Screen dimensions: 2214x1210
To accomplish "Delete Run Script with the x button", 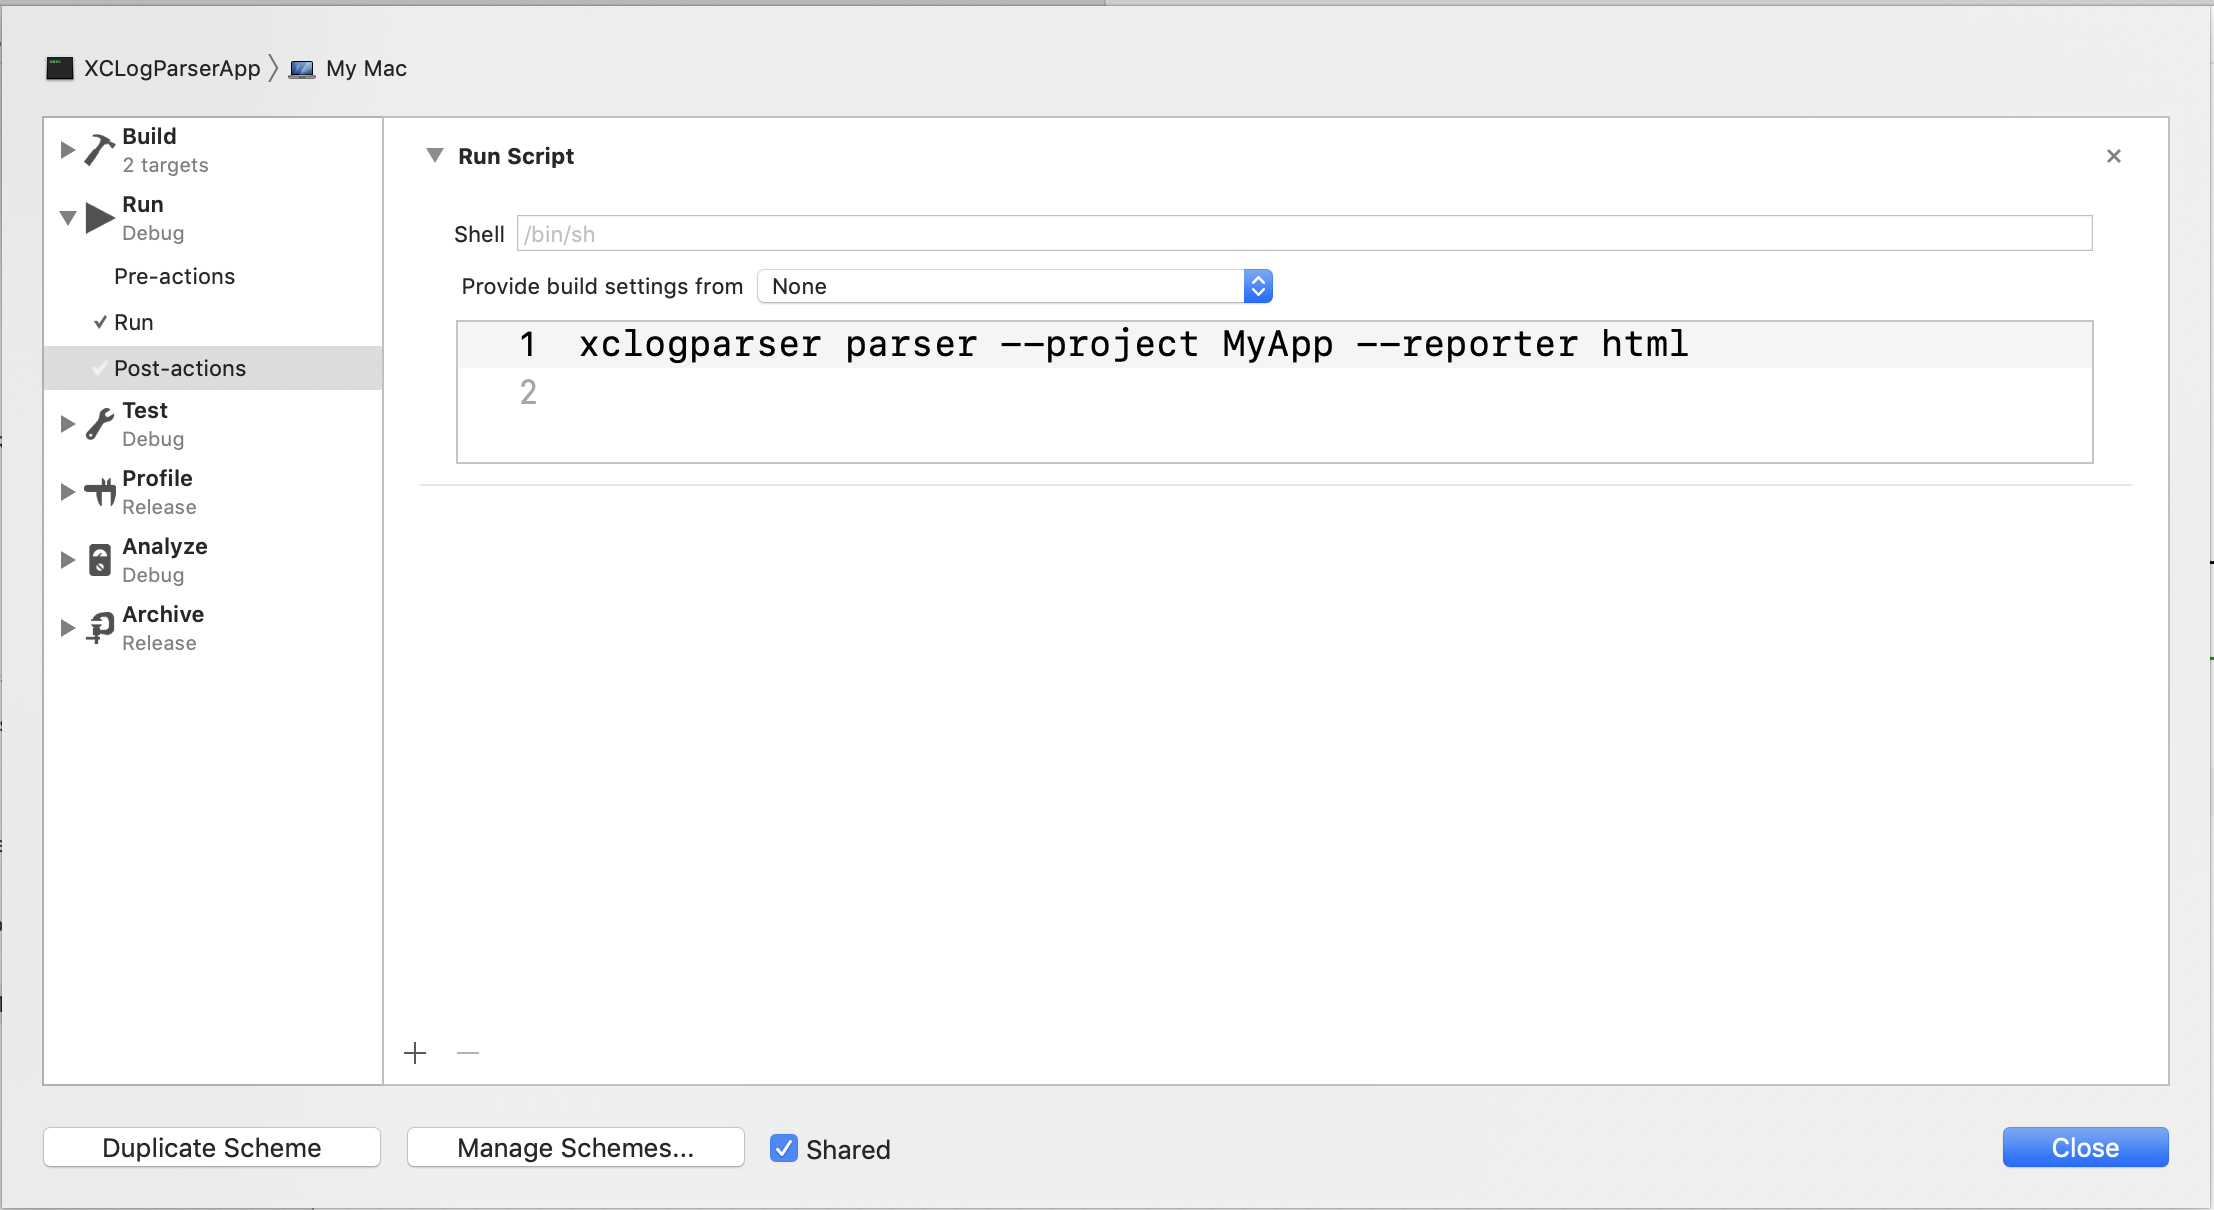I will 2113,156.
